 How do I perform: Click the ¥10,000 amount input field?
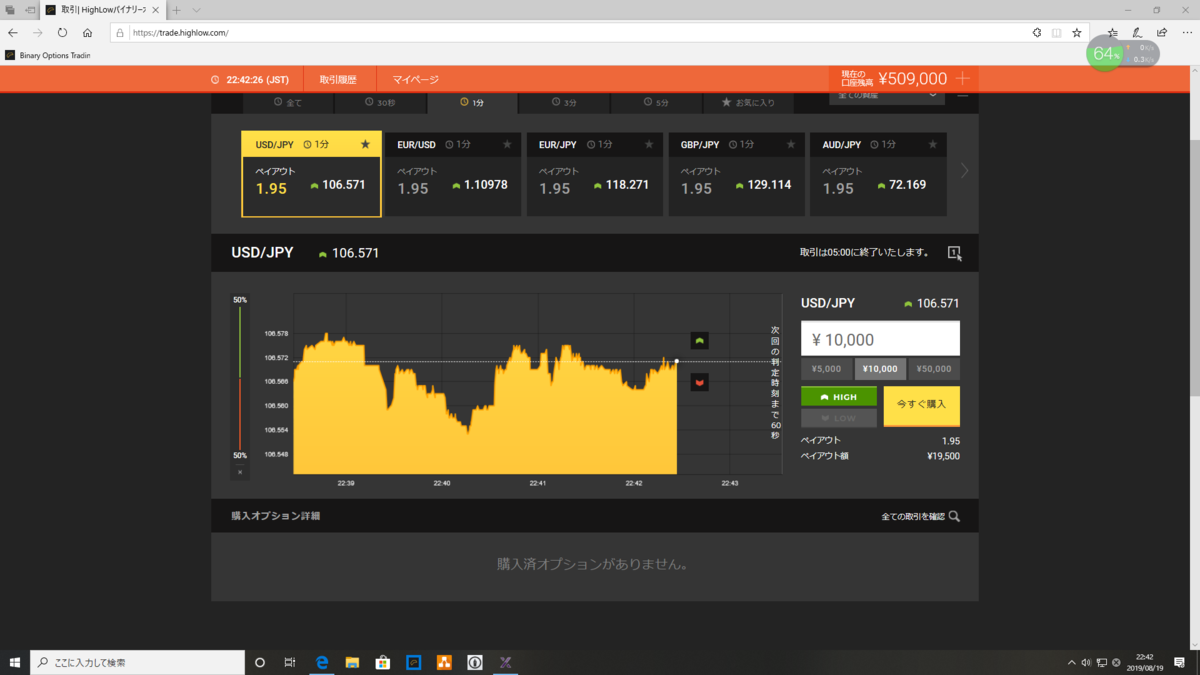[x=881, y=339]
